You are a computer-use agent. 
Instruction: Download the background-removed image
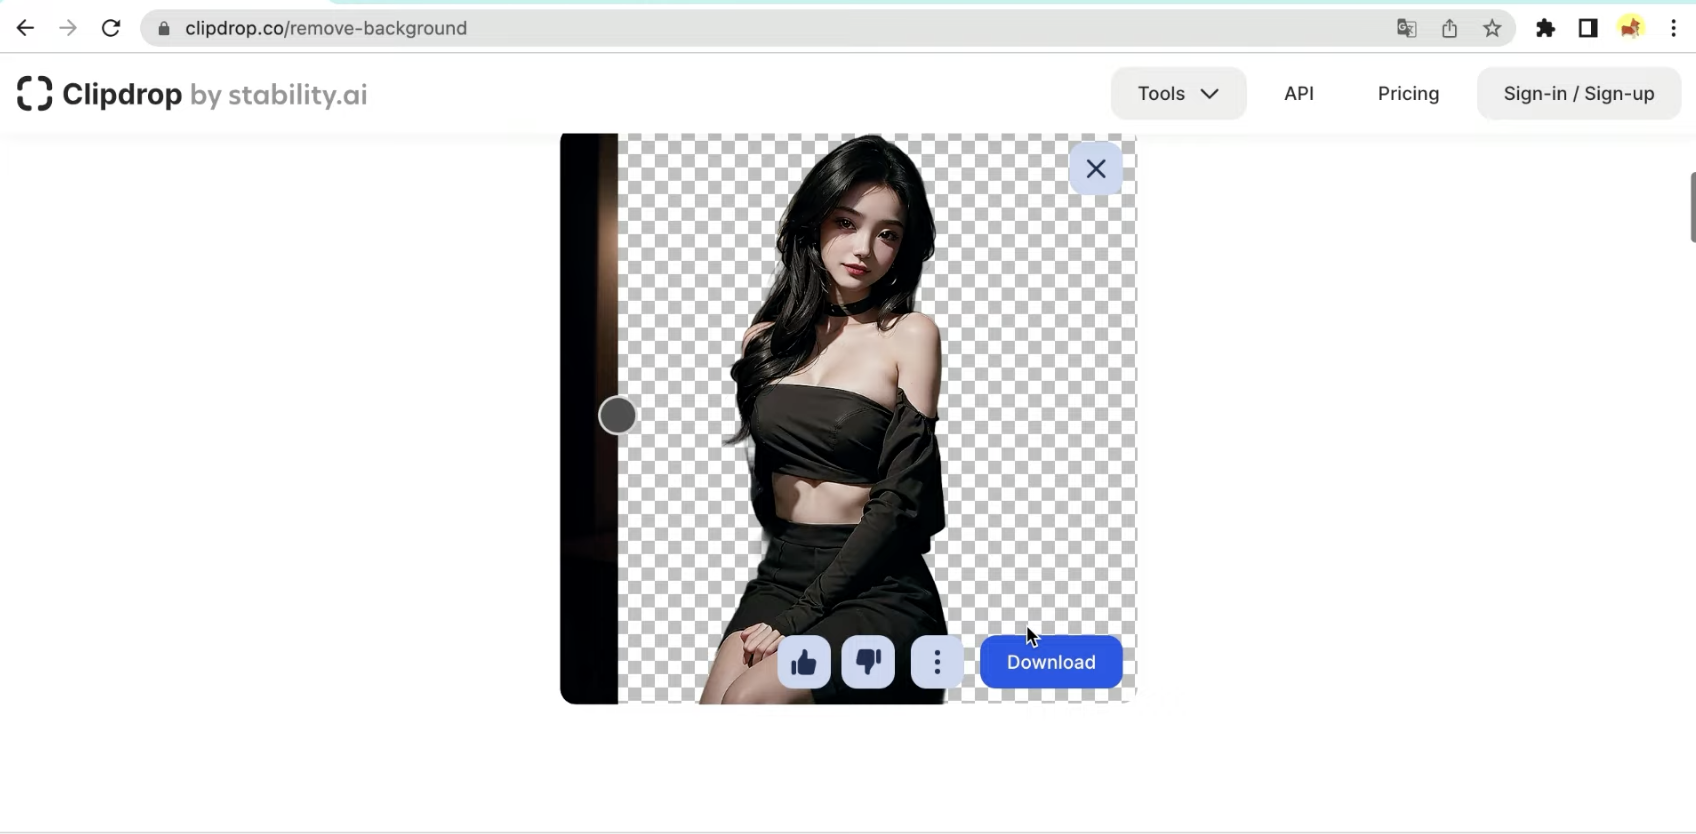pyautogui.click(x=1051, y=662)
